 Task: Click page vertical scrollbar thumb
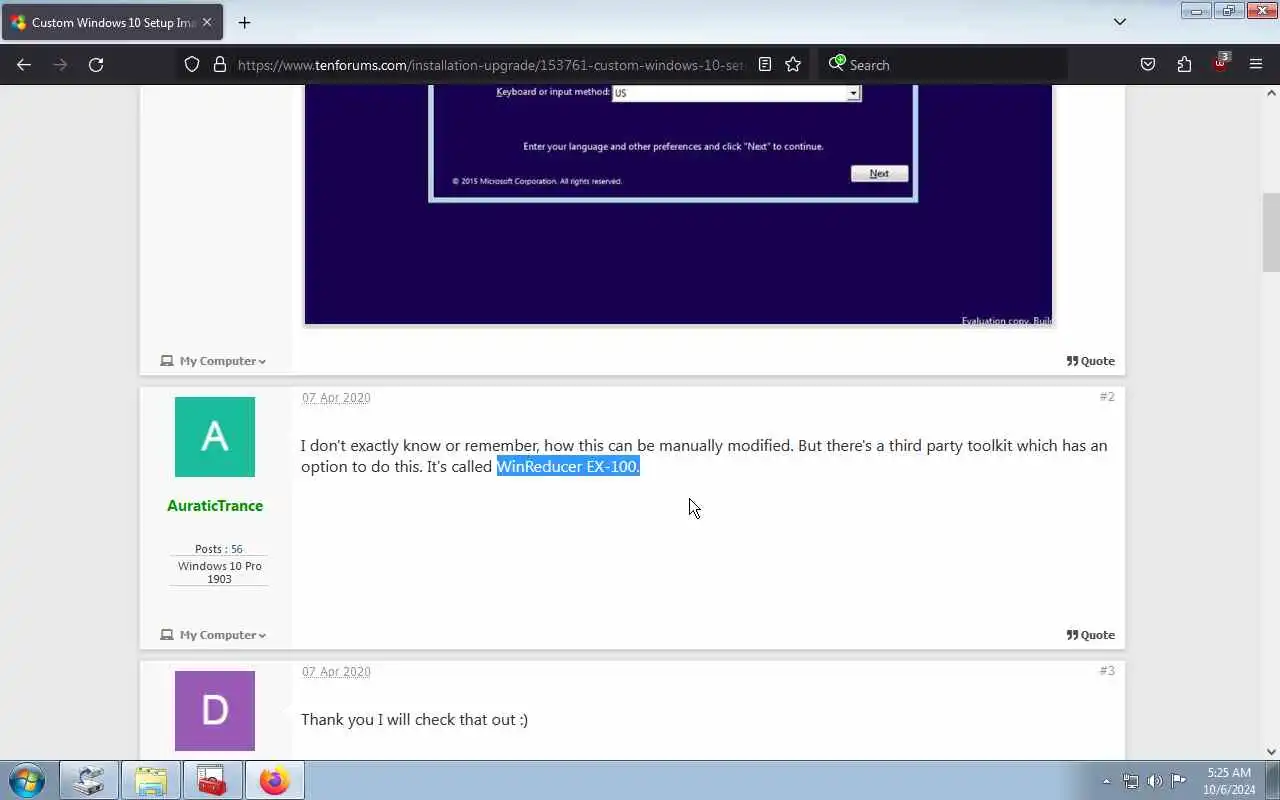click(1271, 232)
